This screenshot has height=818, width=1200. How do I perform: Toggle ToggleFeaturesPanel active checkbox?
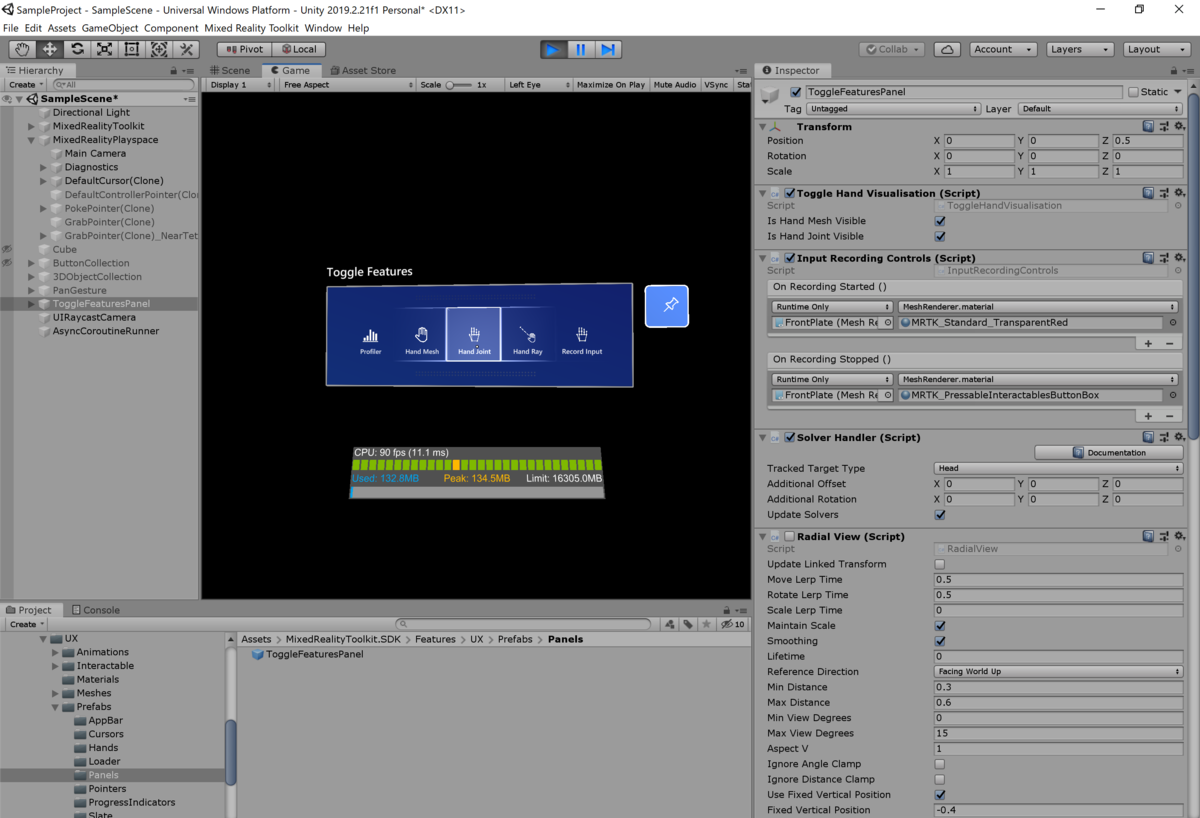tap(796, 92)
